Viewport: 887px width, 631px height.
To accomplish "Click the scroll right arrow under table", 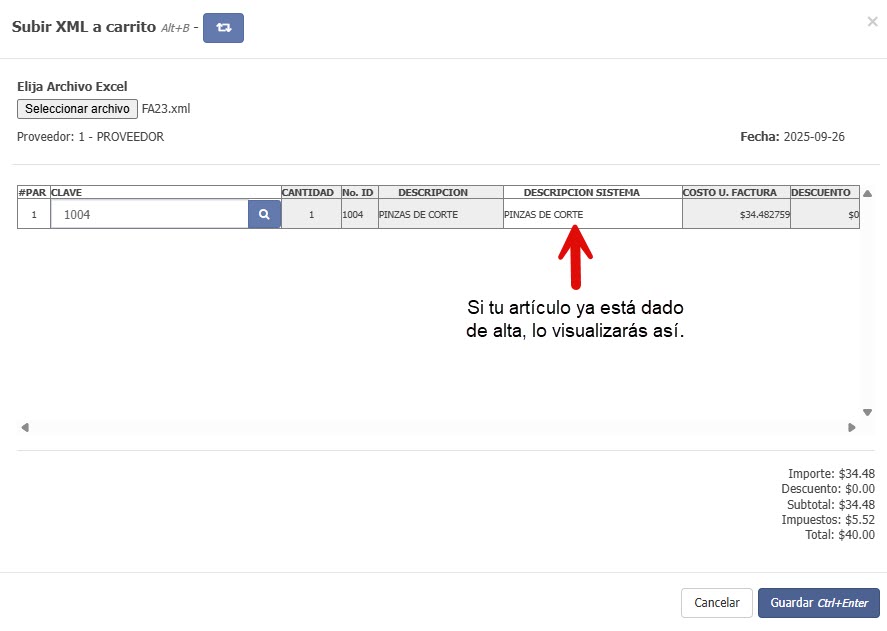I will point(852,427).
